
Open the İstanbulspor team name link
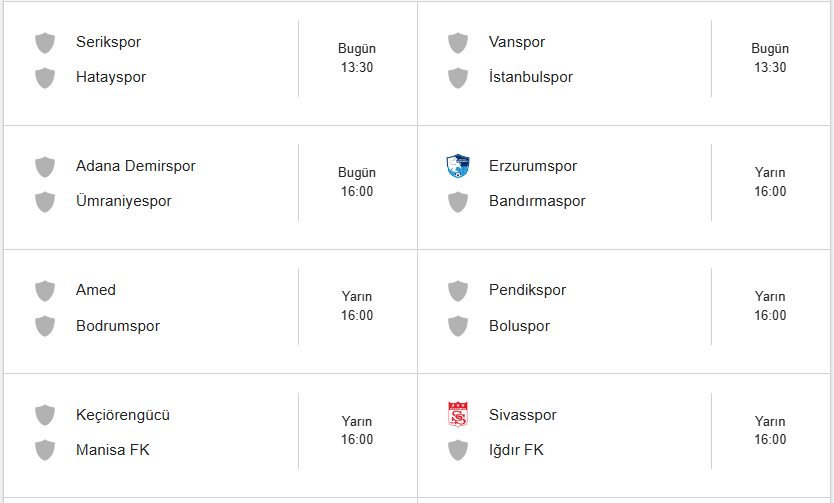pyautogui.click(x=531, y=77)
